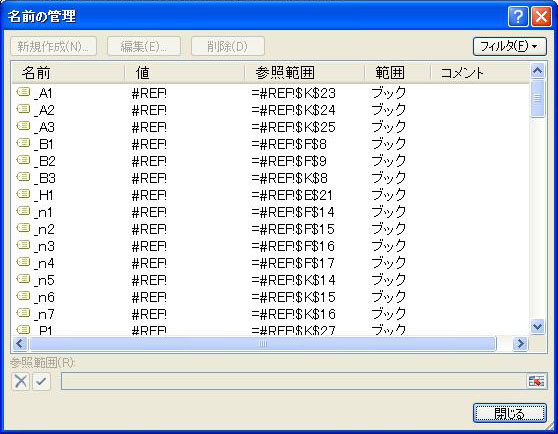Select the row named _A2
Screen dimensions: 558x434
click(x=270, y=110)
